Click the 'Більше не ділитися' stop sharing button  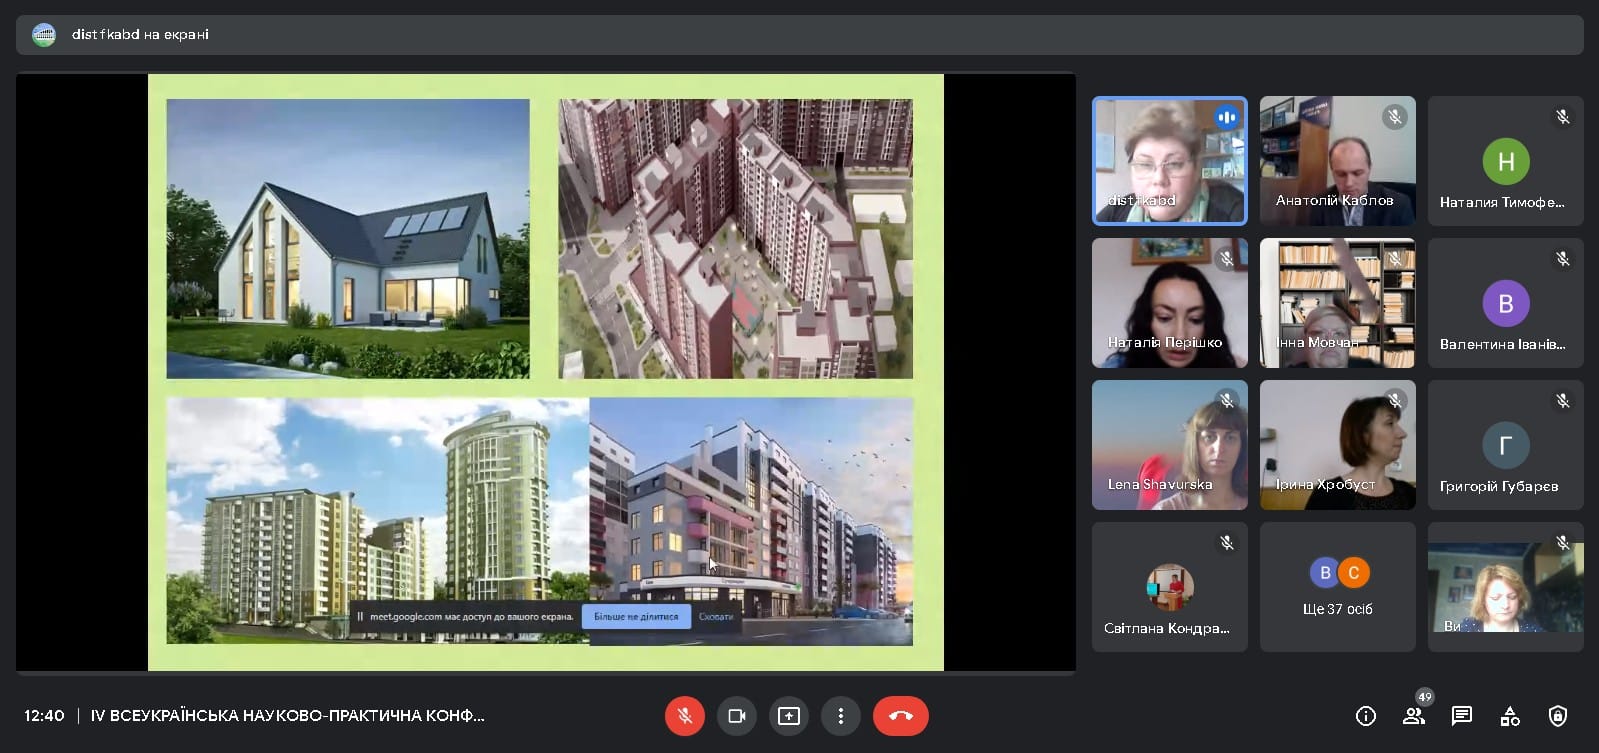point(636,616)
